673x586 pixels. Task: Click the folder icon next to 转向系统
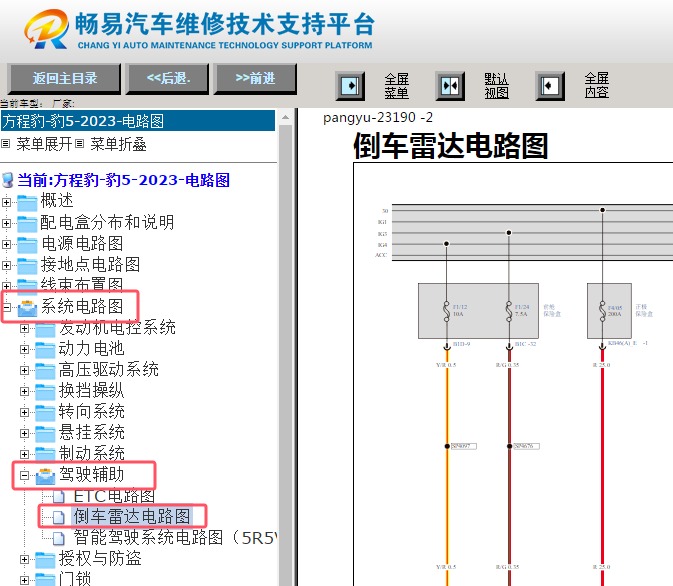pyautogui.click(x=45, y=413)
